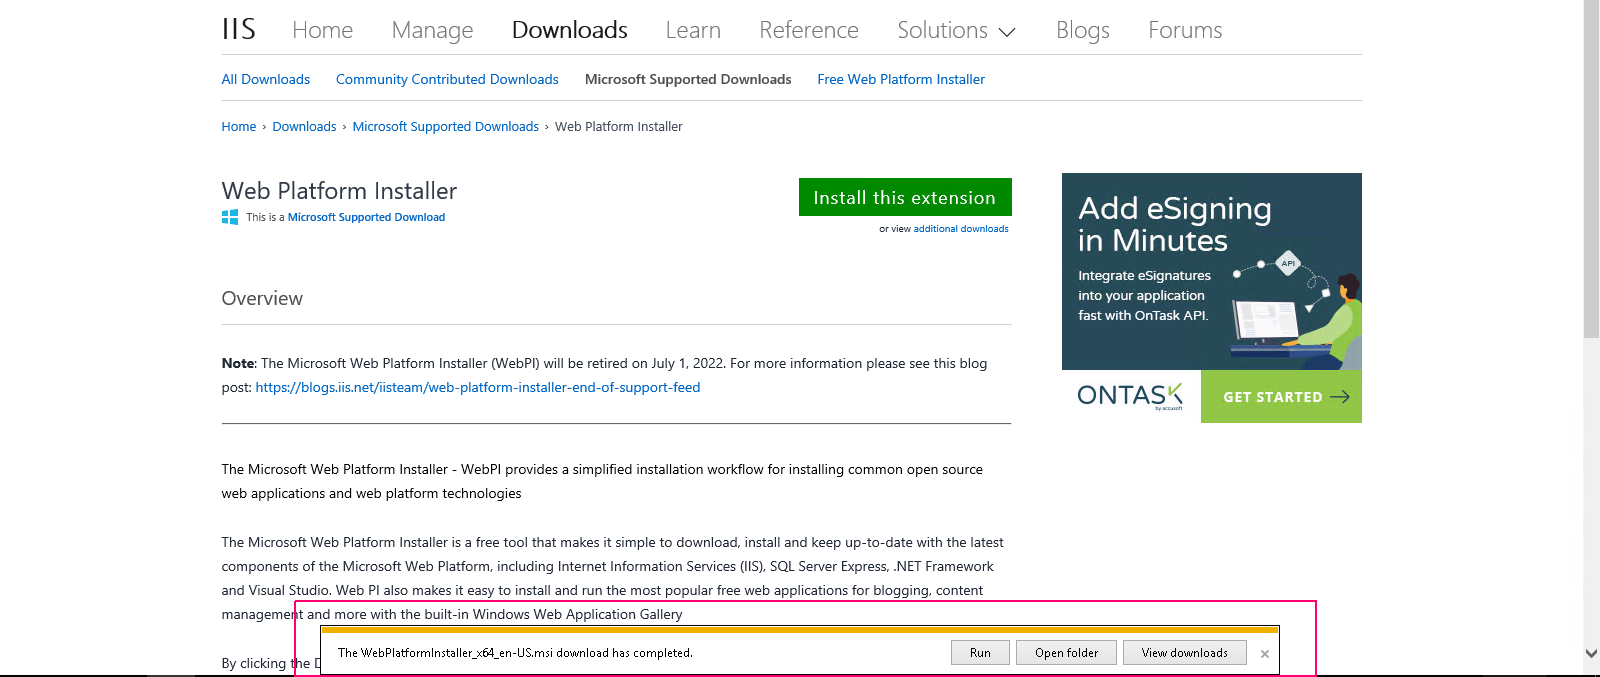Click the Web Platform Installer page heading
1600x677 pixels.
(x=339, y=191)
